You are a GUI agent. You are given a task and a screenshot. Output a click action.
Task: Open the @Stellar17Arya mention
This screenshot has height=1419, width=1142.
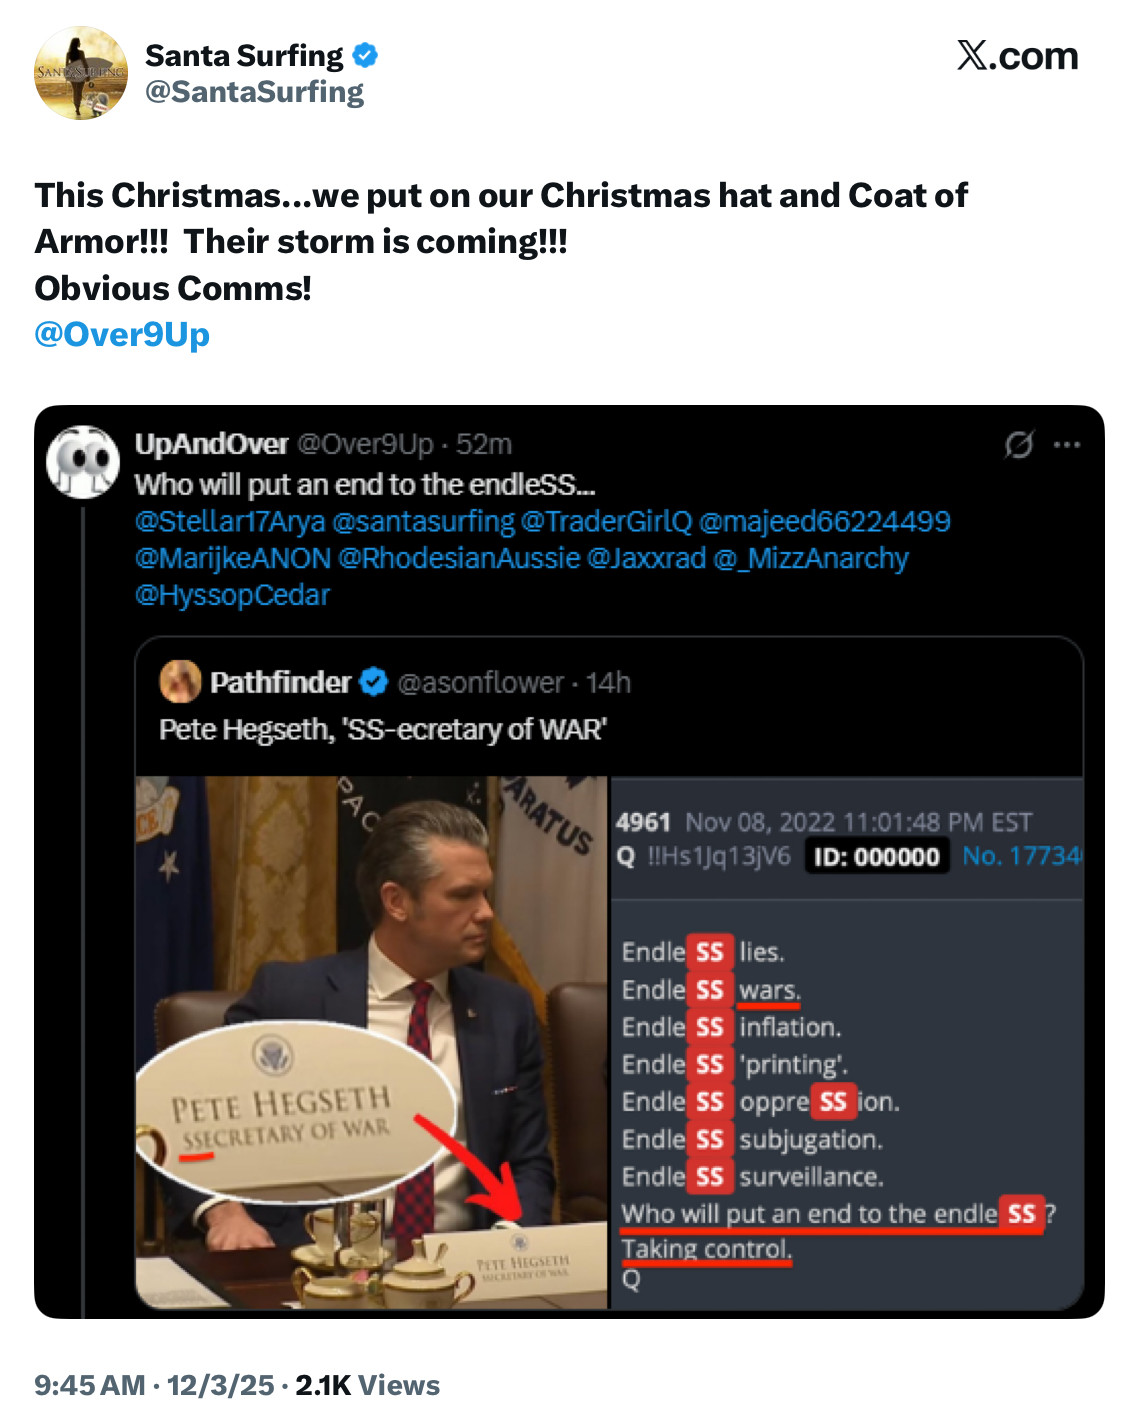tap(230, 521)
